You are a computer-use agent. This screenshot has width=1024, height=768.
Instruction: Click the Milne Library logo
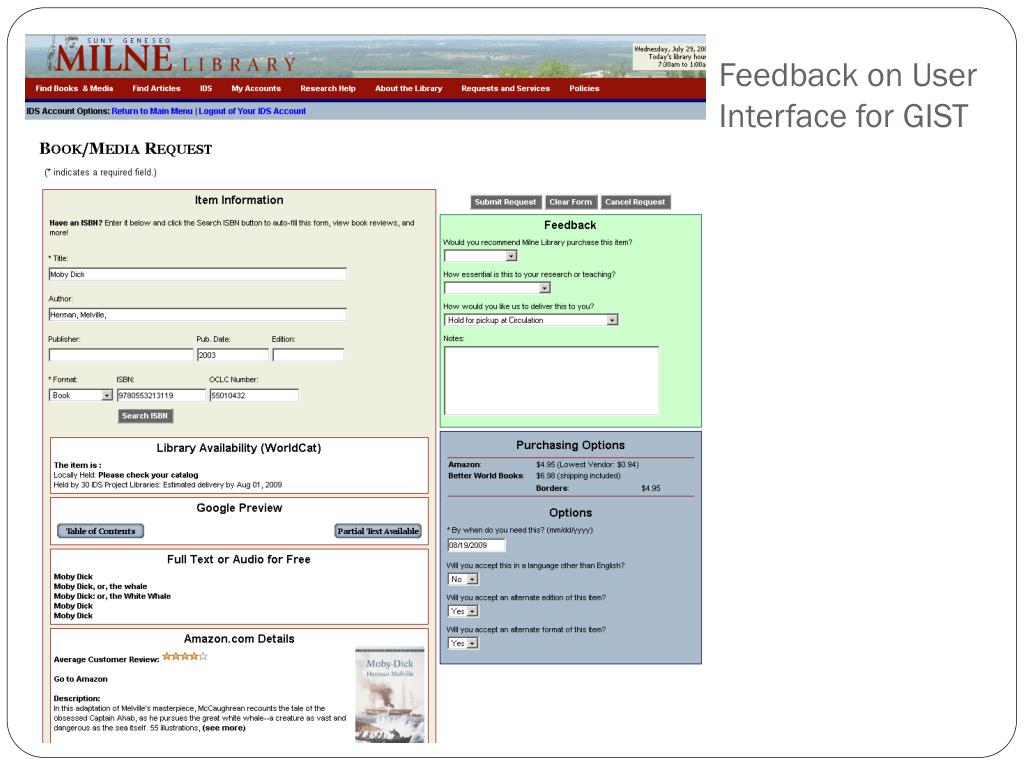click(174, 56)
